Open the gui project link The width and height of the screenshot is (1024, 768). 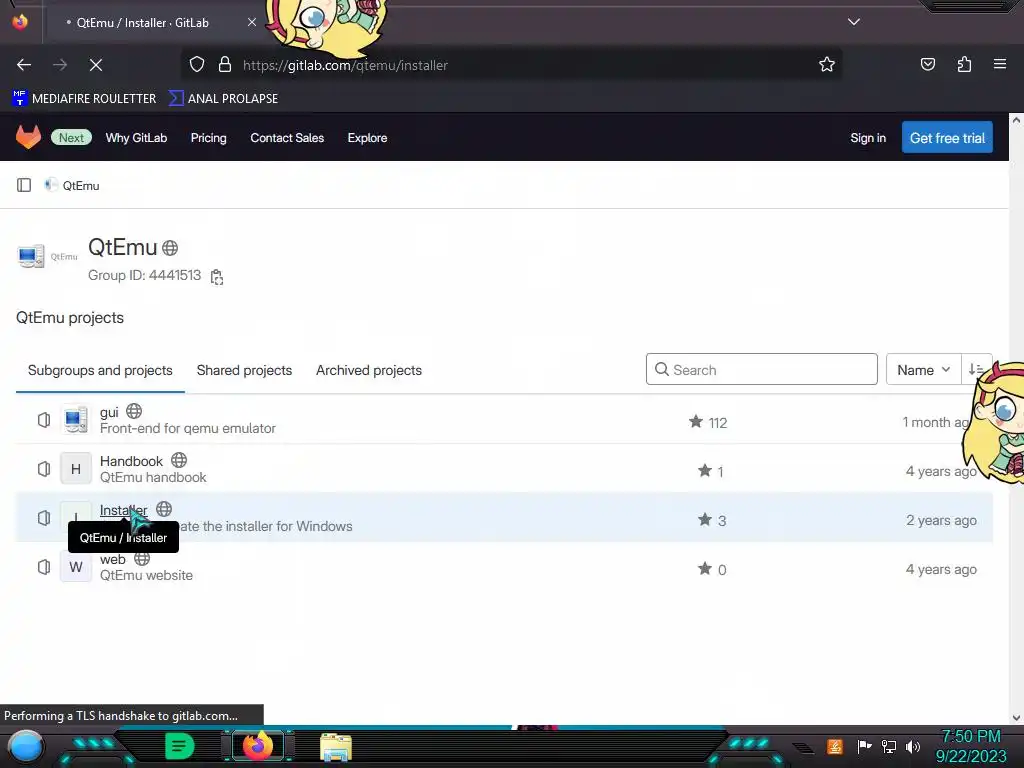point(109,412)
